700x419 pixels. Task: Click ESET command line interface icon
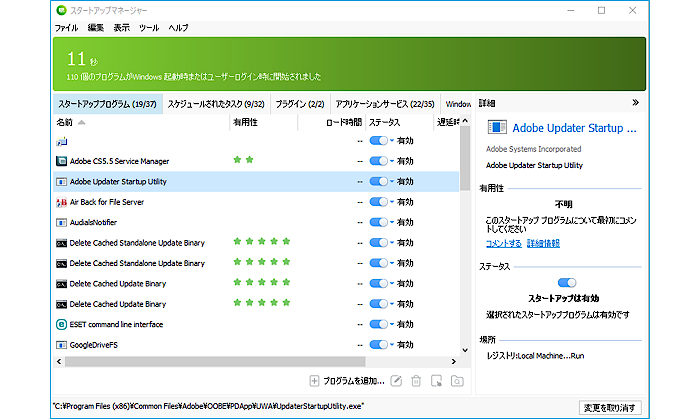pos(62,324)
